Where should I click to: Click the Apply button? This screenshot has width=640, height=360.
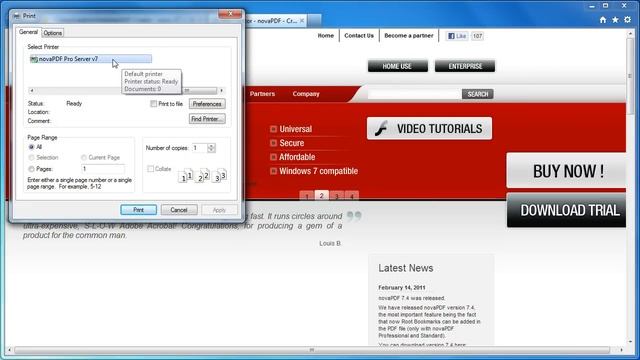click(x=219, y=210)
